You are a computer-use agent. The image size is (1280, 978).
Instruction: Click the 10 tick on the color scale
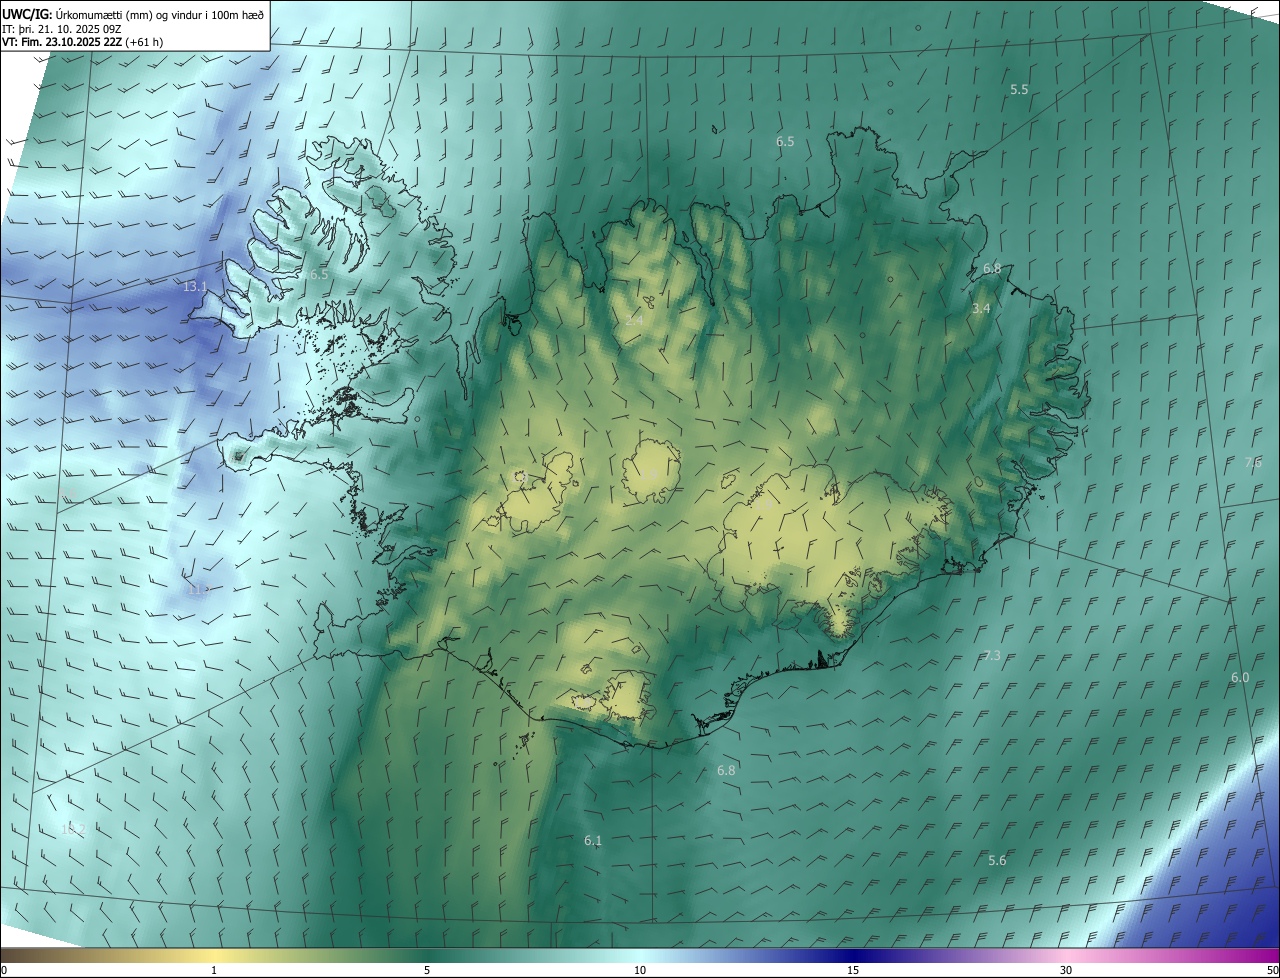[640, 970]
